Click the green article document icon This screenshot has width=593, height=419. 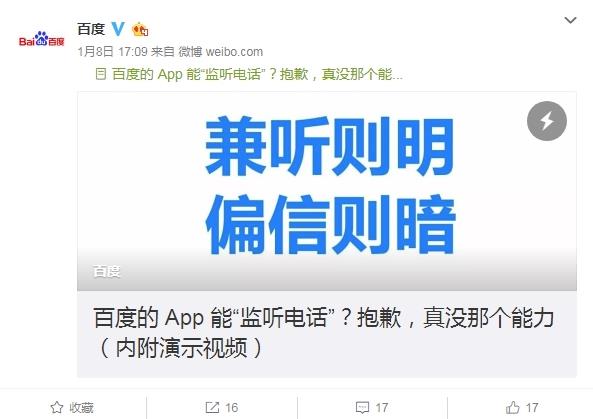[100, 73]
